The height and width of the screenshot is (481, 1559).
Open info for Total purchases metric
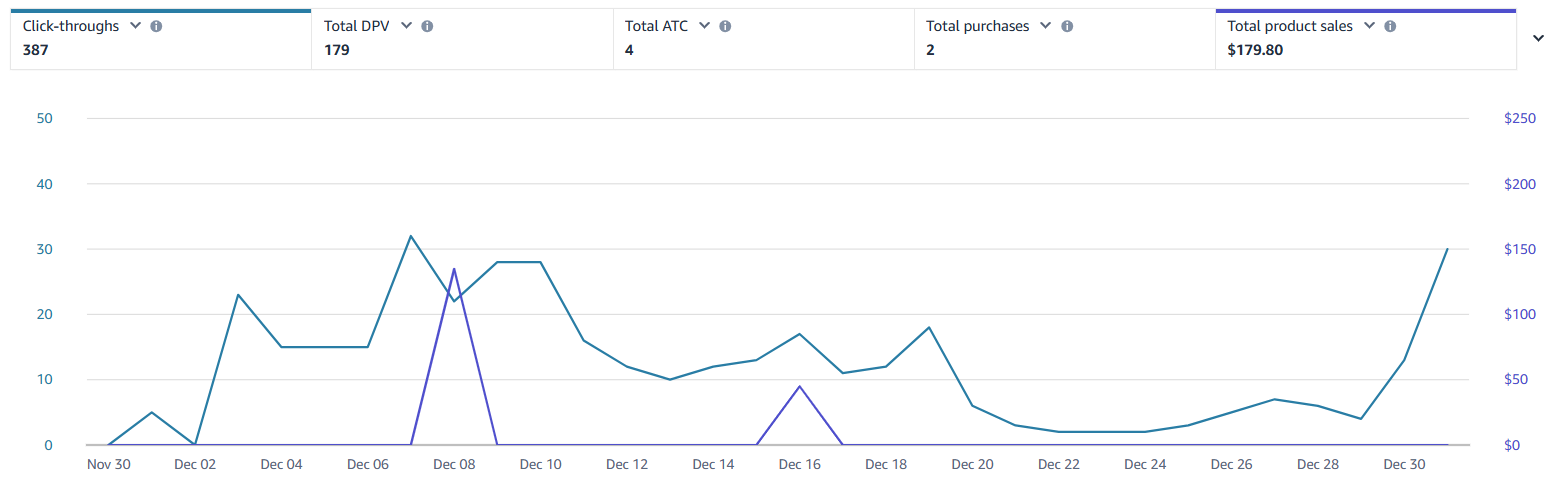[x=1067, y=26]
